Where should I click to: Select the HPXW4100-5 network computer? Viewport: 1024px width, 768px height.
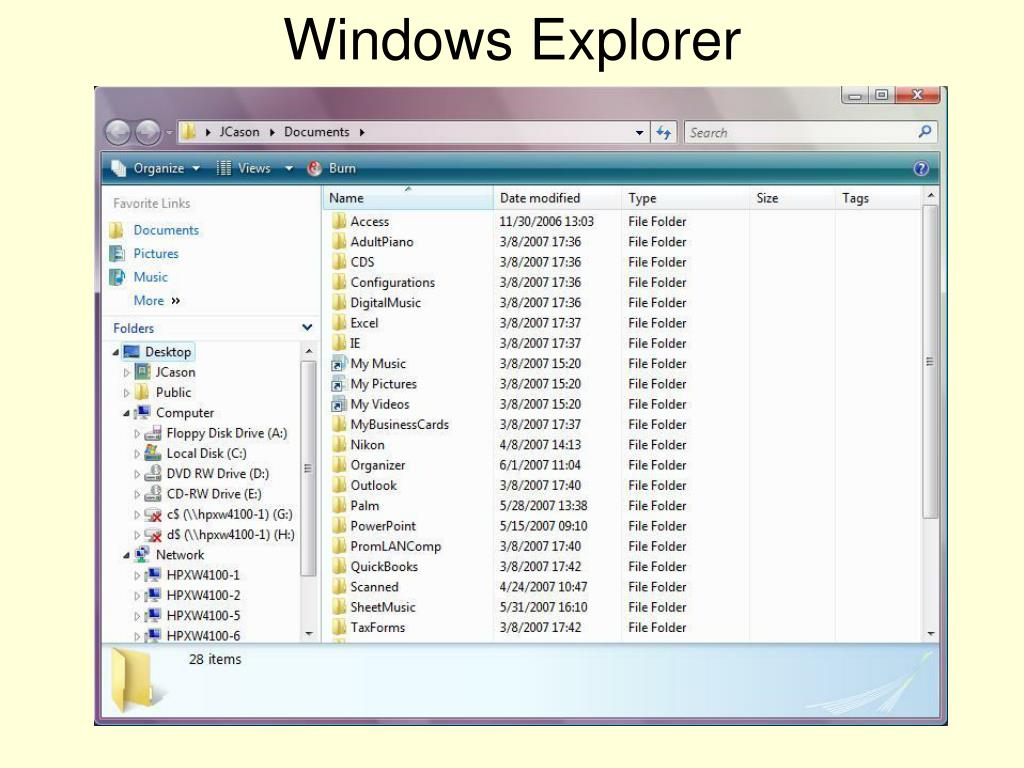tap(203, 616)
